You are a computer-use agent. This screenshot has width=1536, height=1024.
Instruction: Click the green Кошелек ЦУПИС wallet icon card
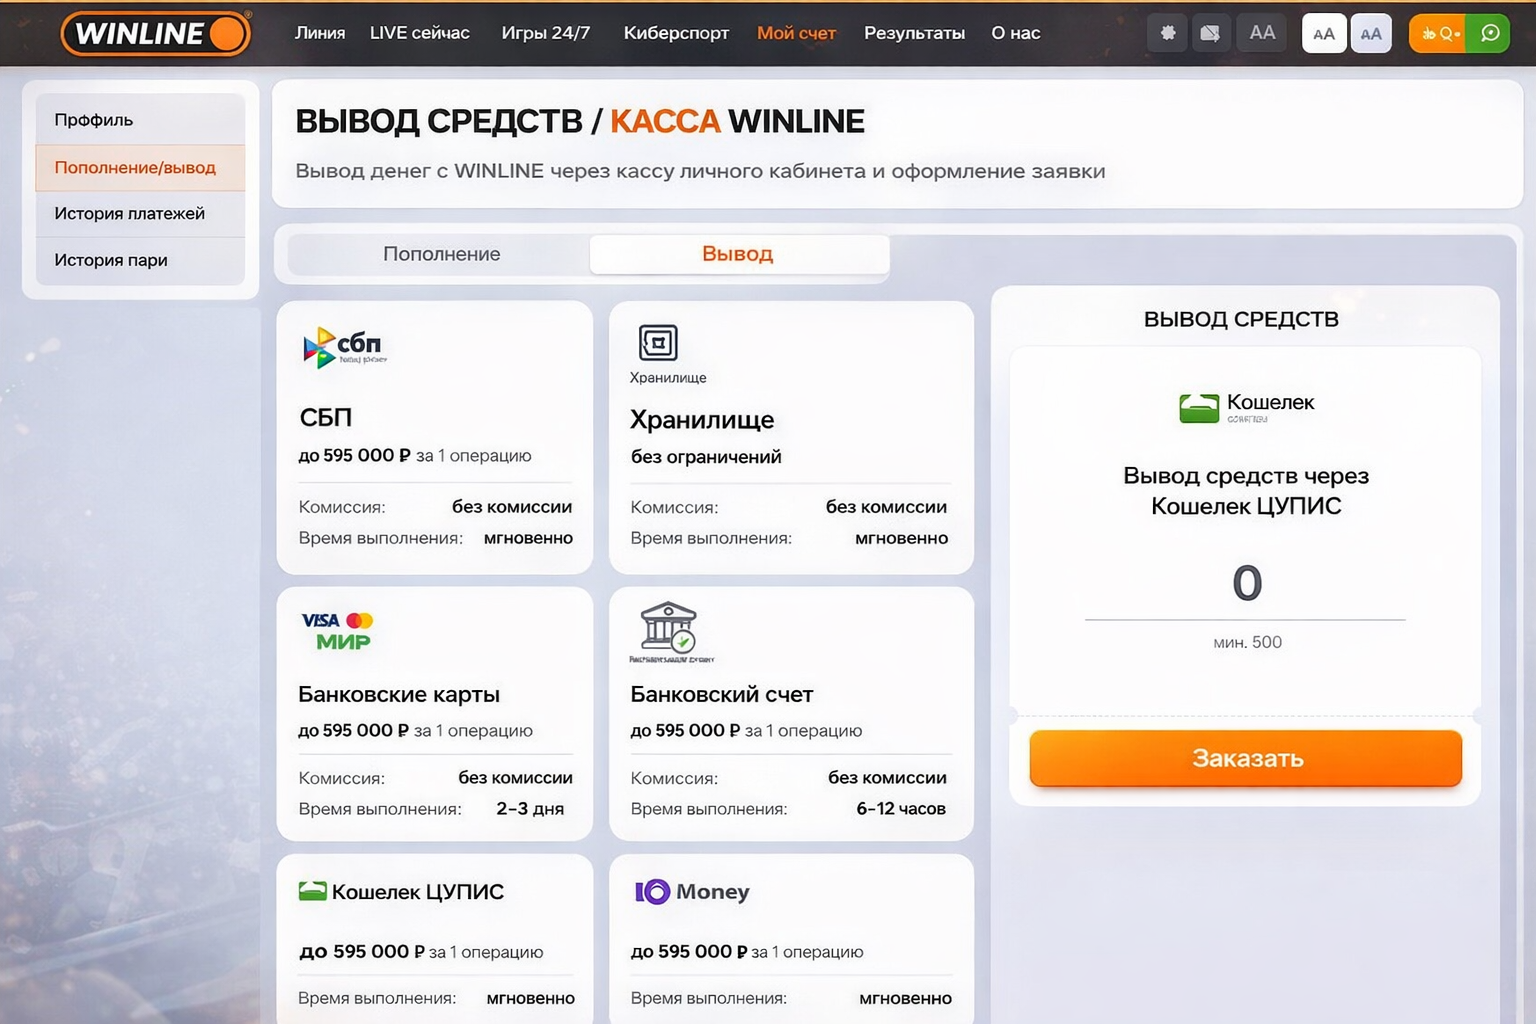tap(313, 891)
